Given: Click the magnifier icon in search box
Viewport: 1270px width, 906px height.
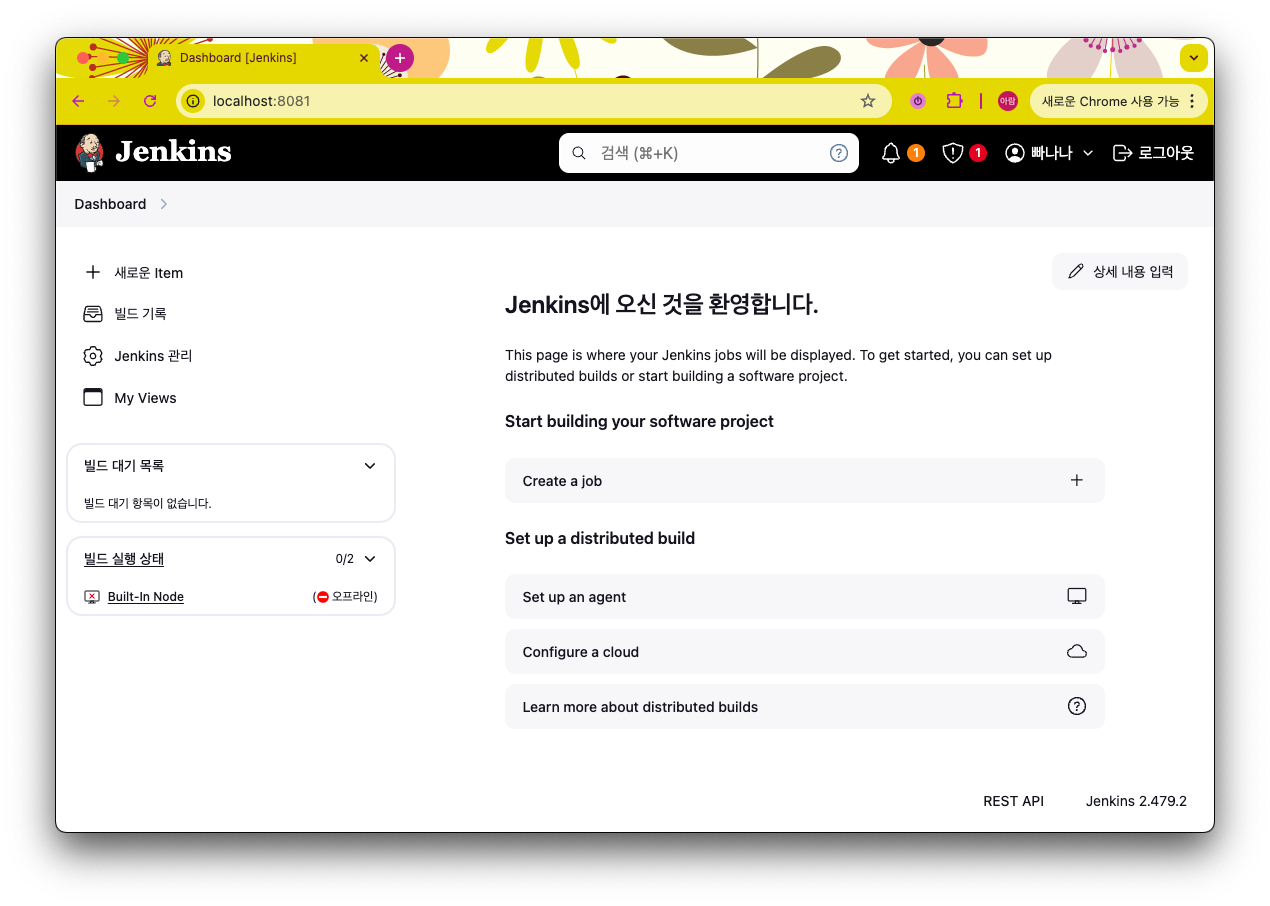Looking at the screenshot, I should (x=578, y=153).
